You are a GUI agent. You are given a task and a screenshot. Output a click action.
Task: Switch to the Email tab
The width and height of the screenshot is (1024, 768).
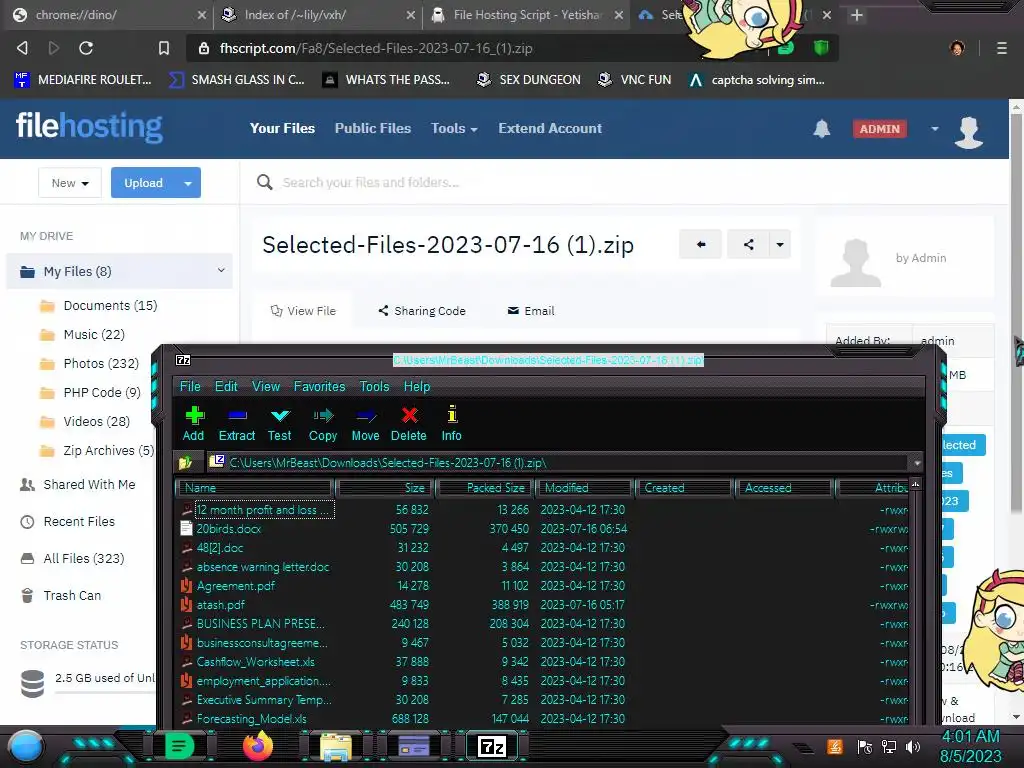pos(531,311)
